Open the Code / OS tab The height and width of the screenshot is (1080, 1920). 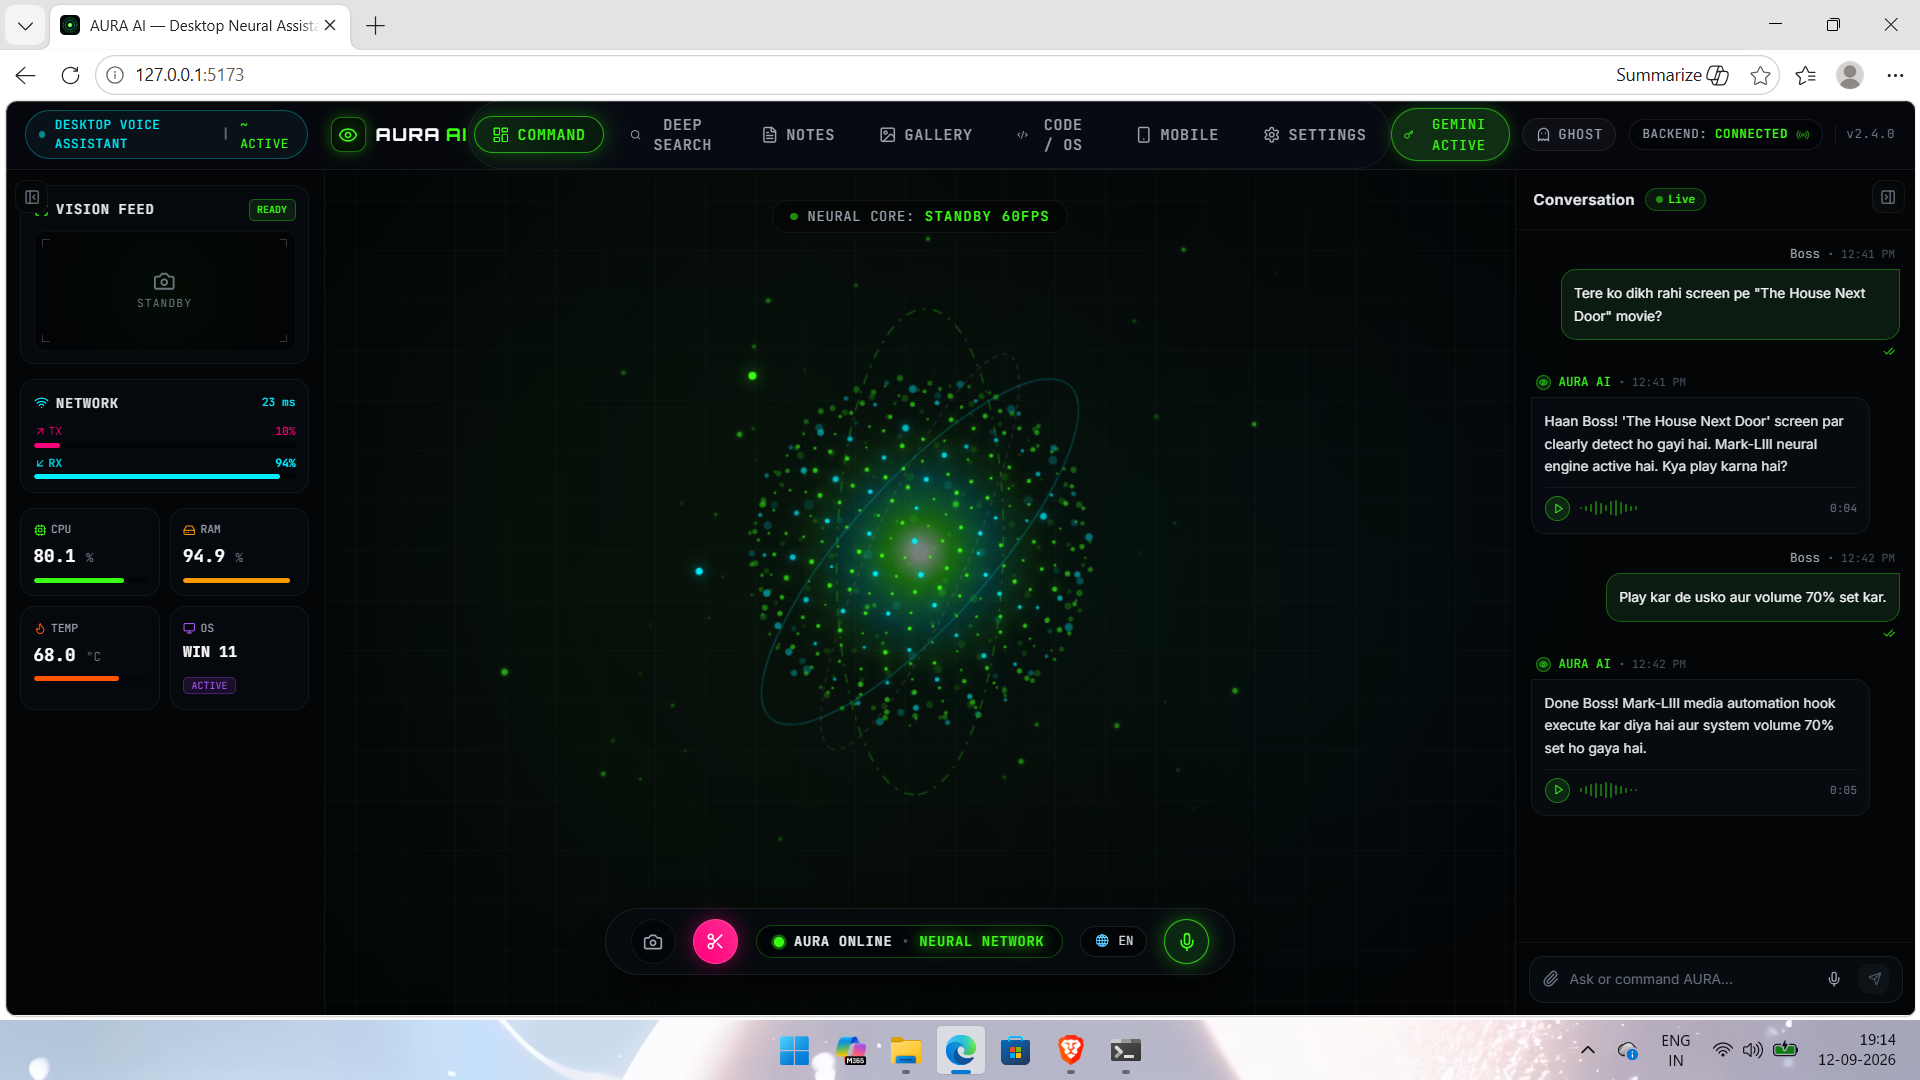(1050, 135)
